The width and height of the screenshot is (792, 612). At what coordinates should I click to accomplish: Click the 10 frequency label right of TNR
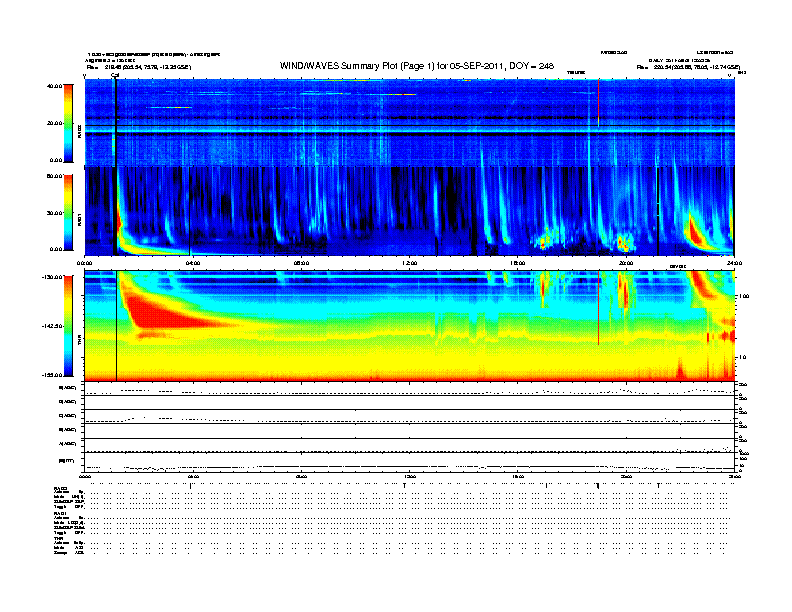(742, 358)
